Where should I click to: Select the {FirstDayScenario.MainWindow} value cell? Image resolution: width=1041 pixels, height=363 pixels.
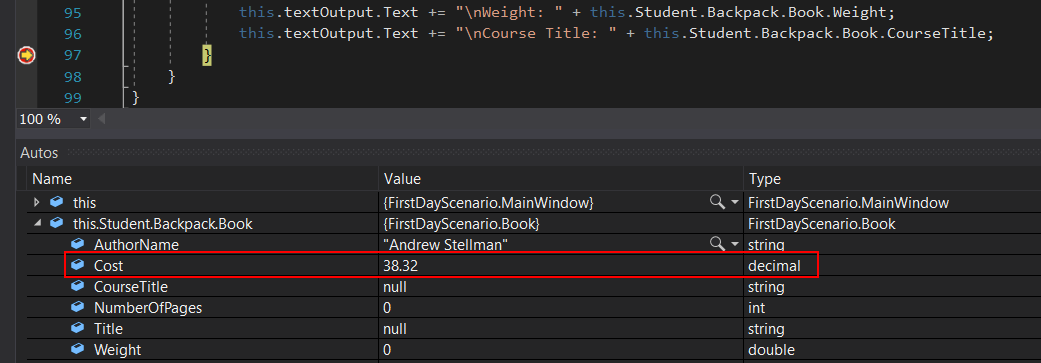(488, 202)
